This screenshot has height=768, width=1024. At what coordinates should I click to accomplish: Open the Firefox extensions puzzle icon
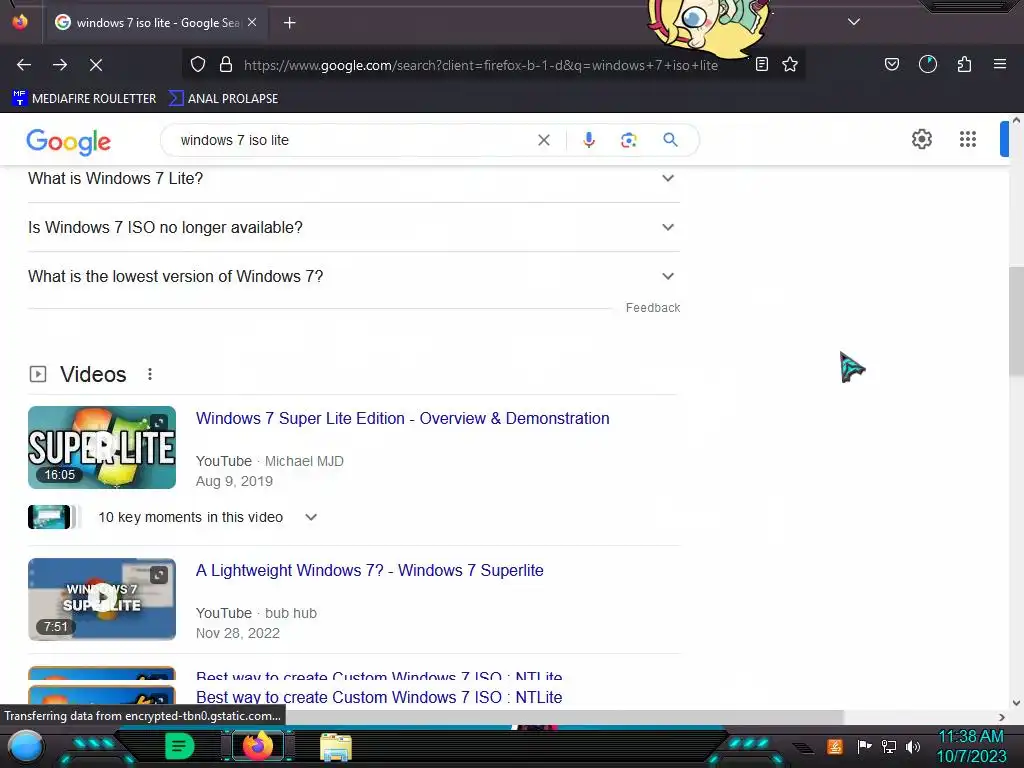click(964, 64)
